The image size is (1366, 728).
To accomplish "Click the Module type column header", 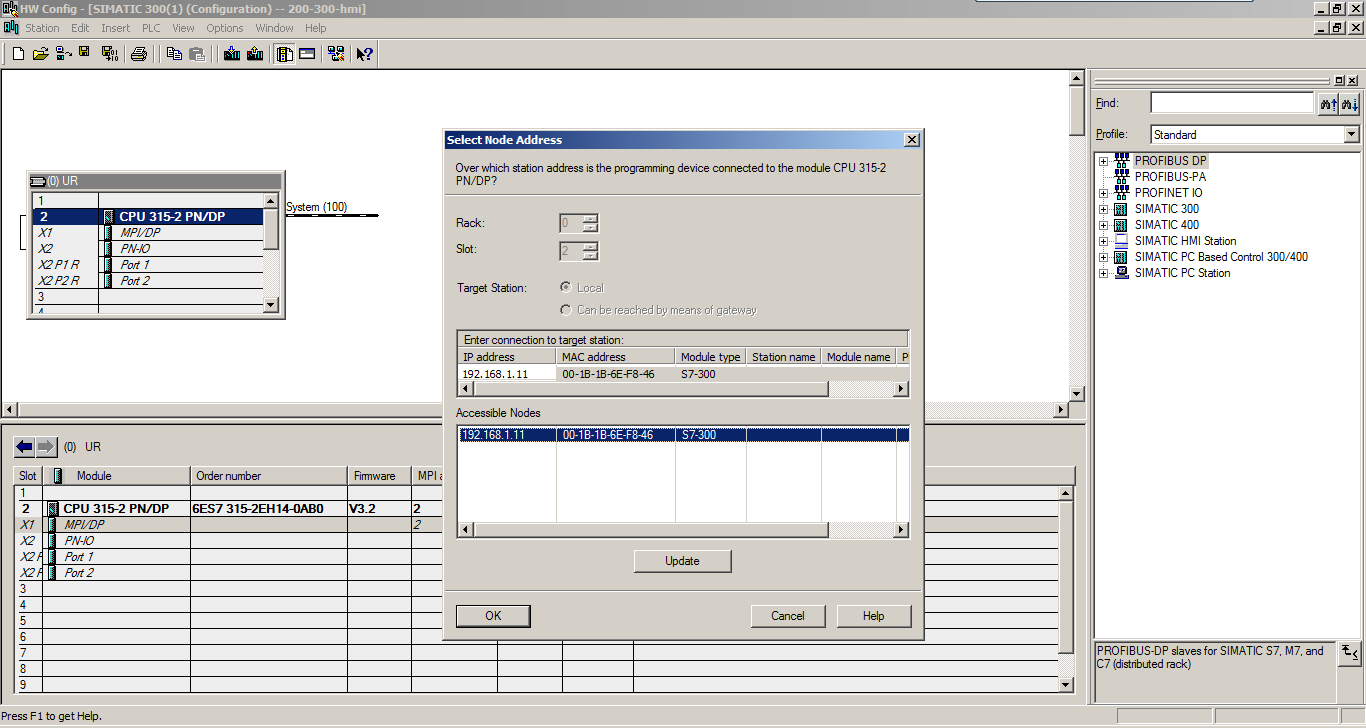I will point(711,357).
